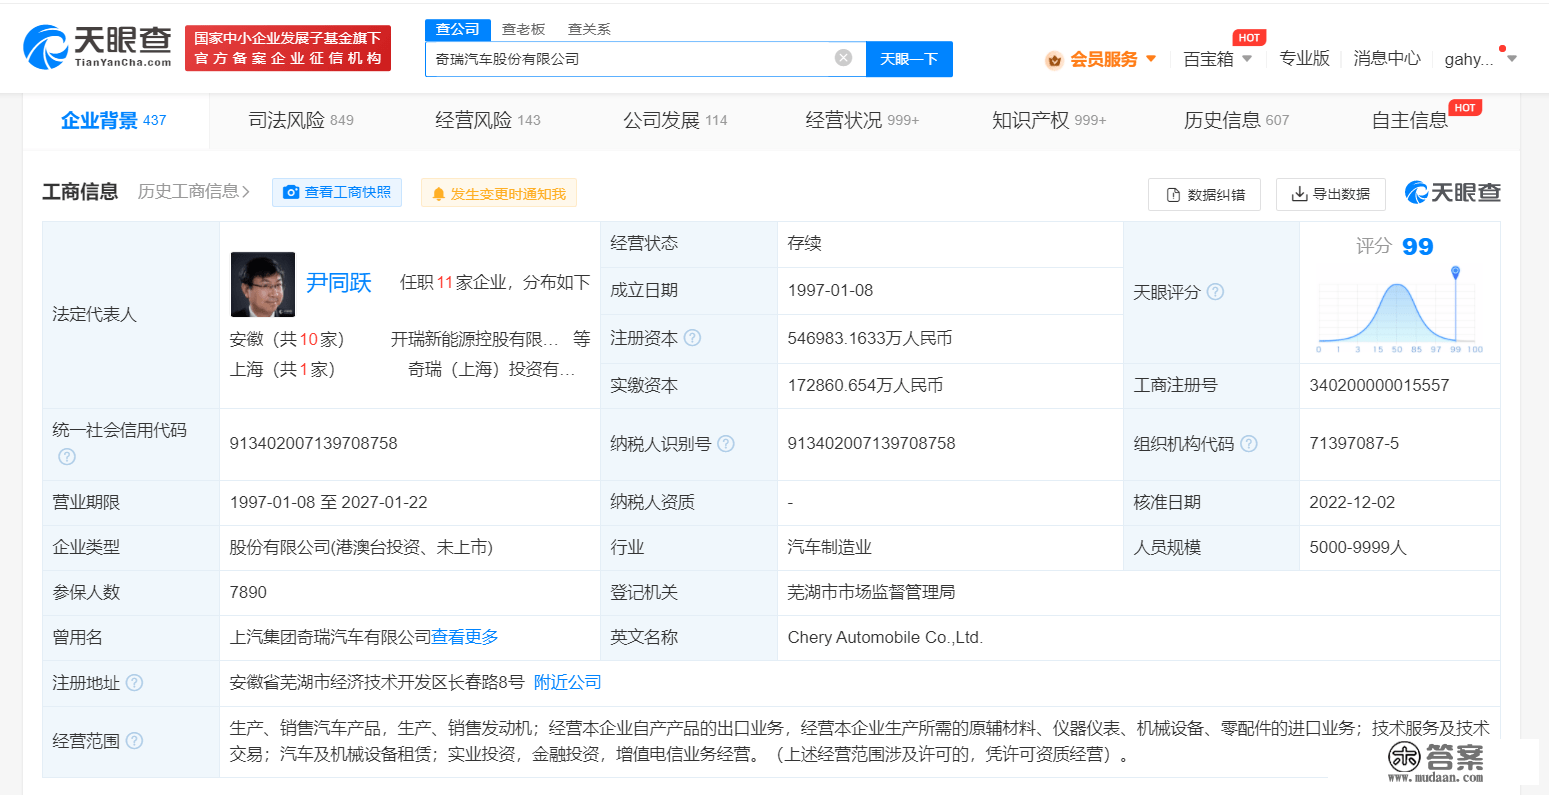Switch to 查关系 search tab

pos(589,29)
